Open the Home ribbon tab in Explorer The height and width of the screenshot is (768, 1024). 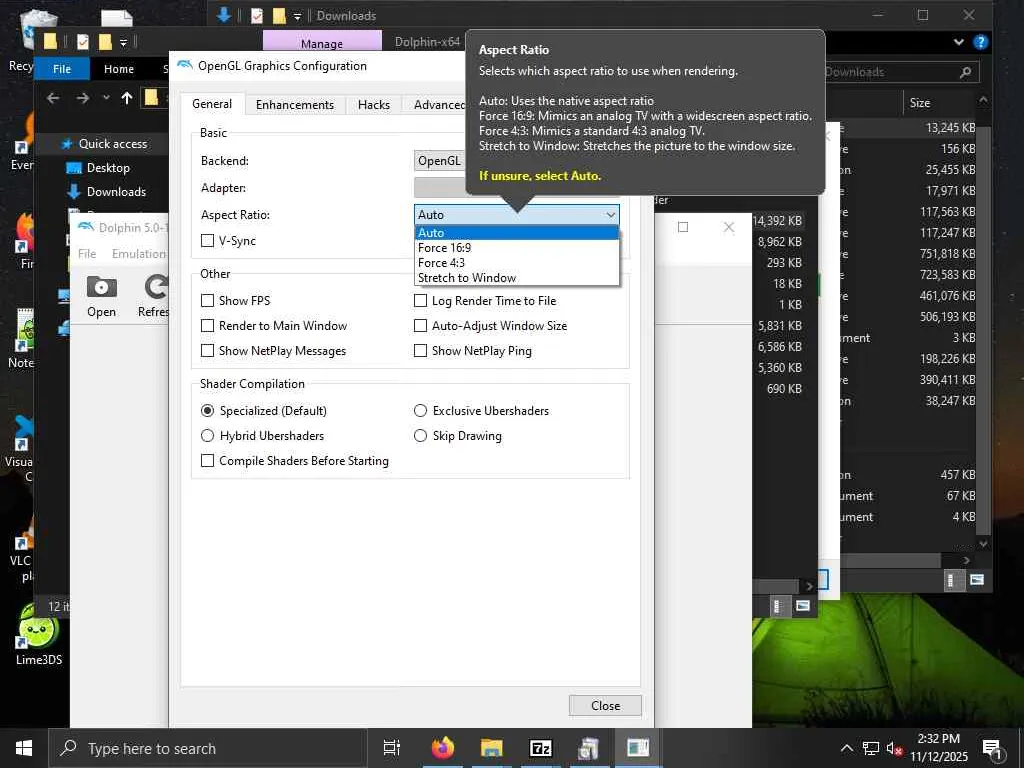(119, 69)
